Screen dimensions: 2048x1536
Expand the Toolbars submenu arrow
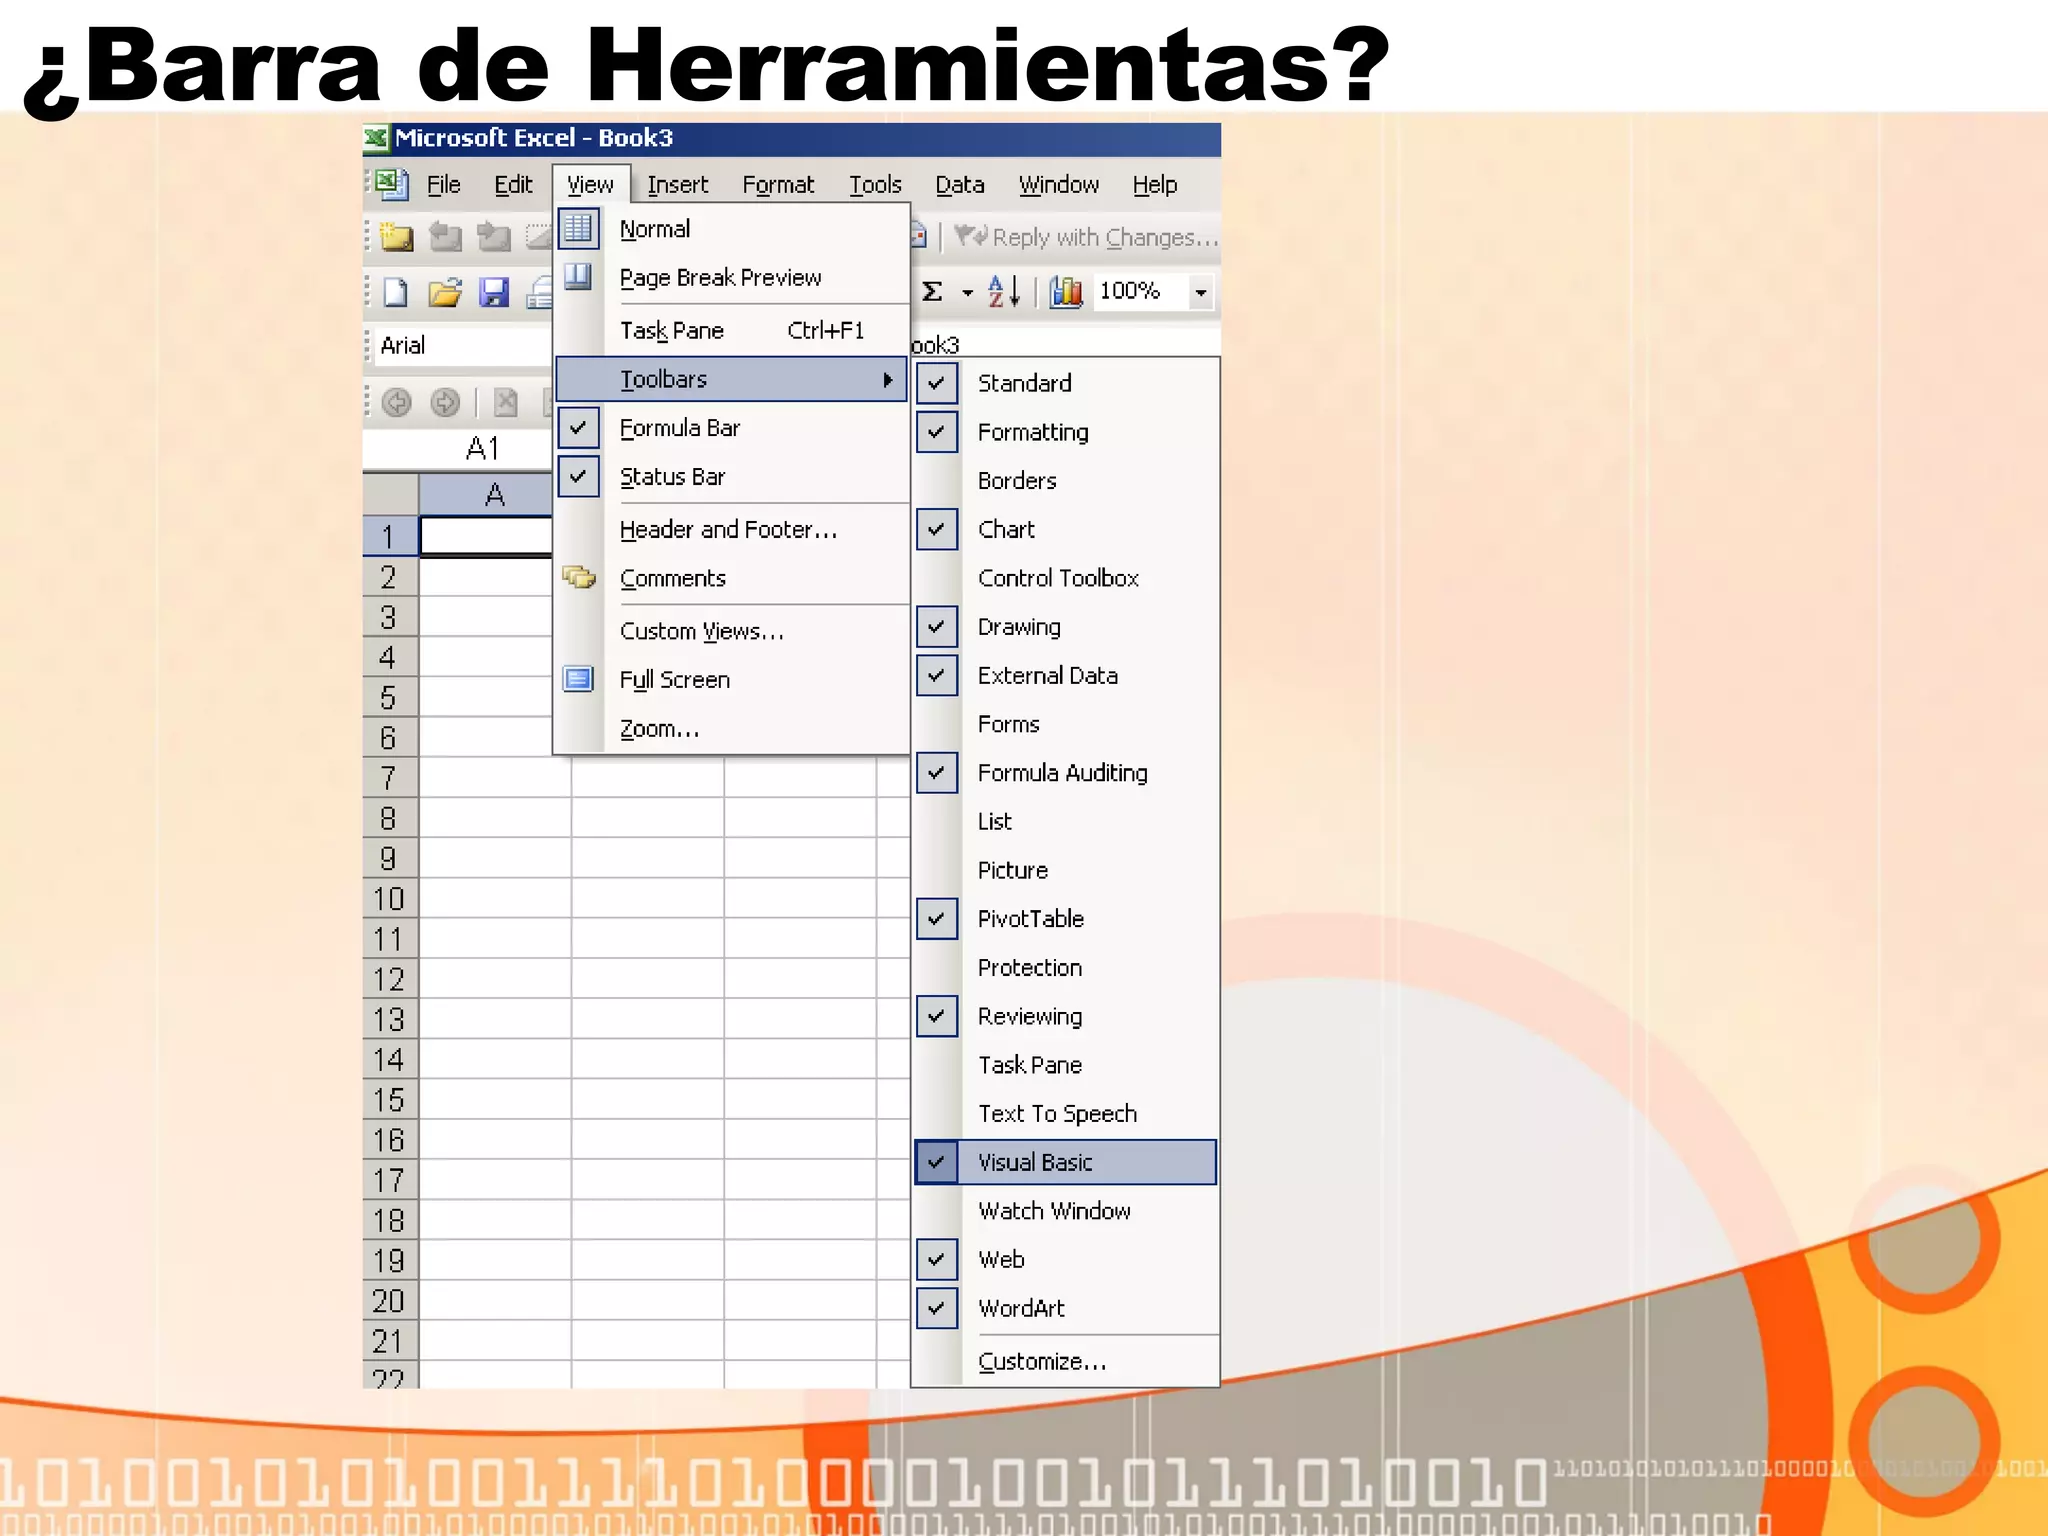point(887,380)
